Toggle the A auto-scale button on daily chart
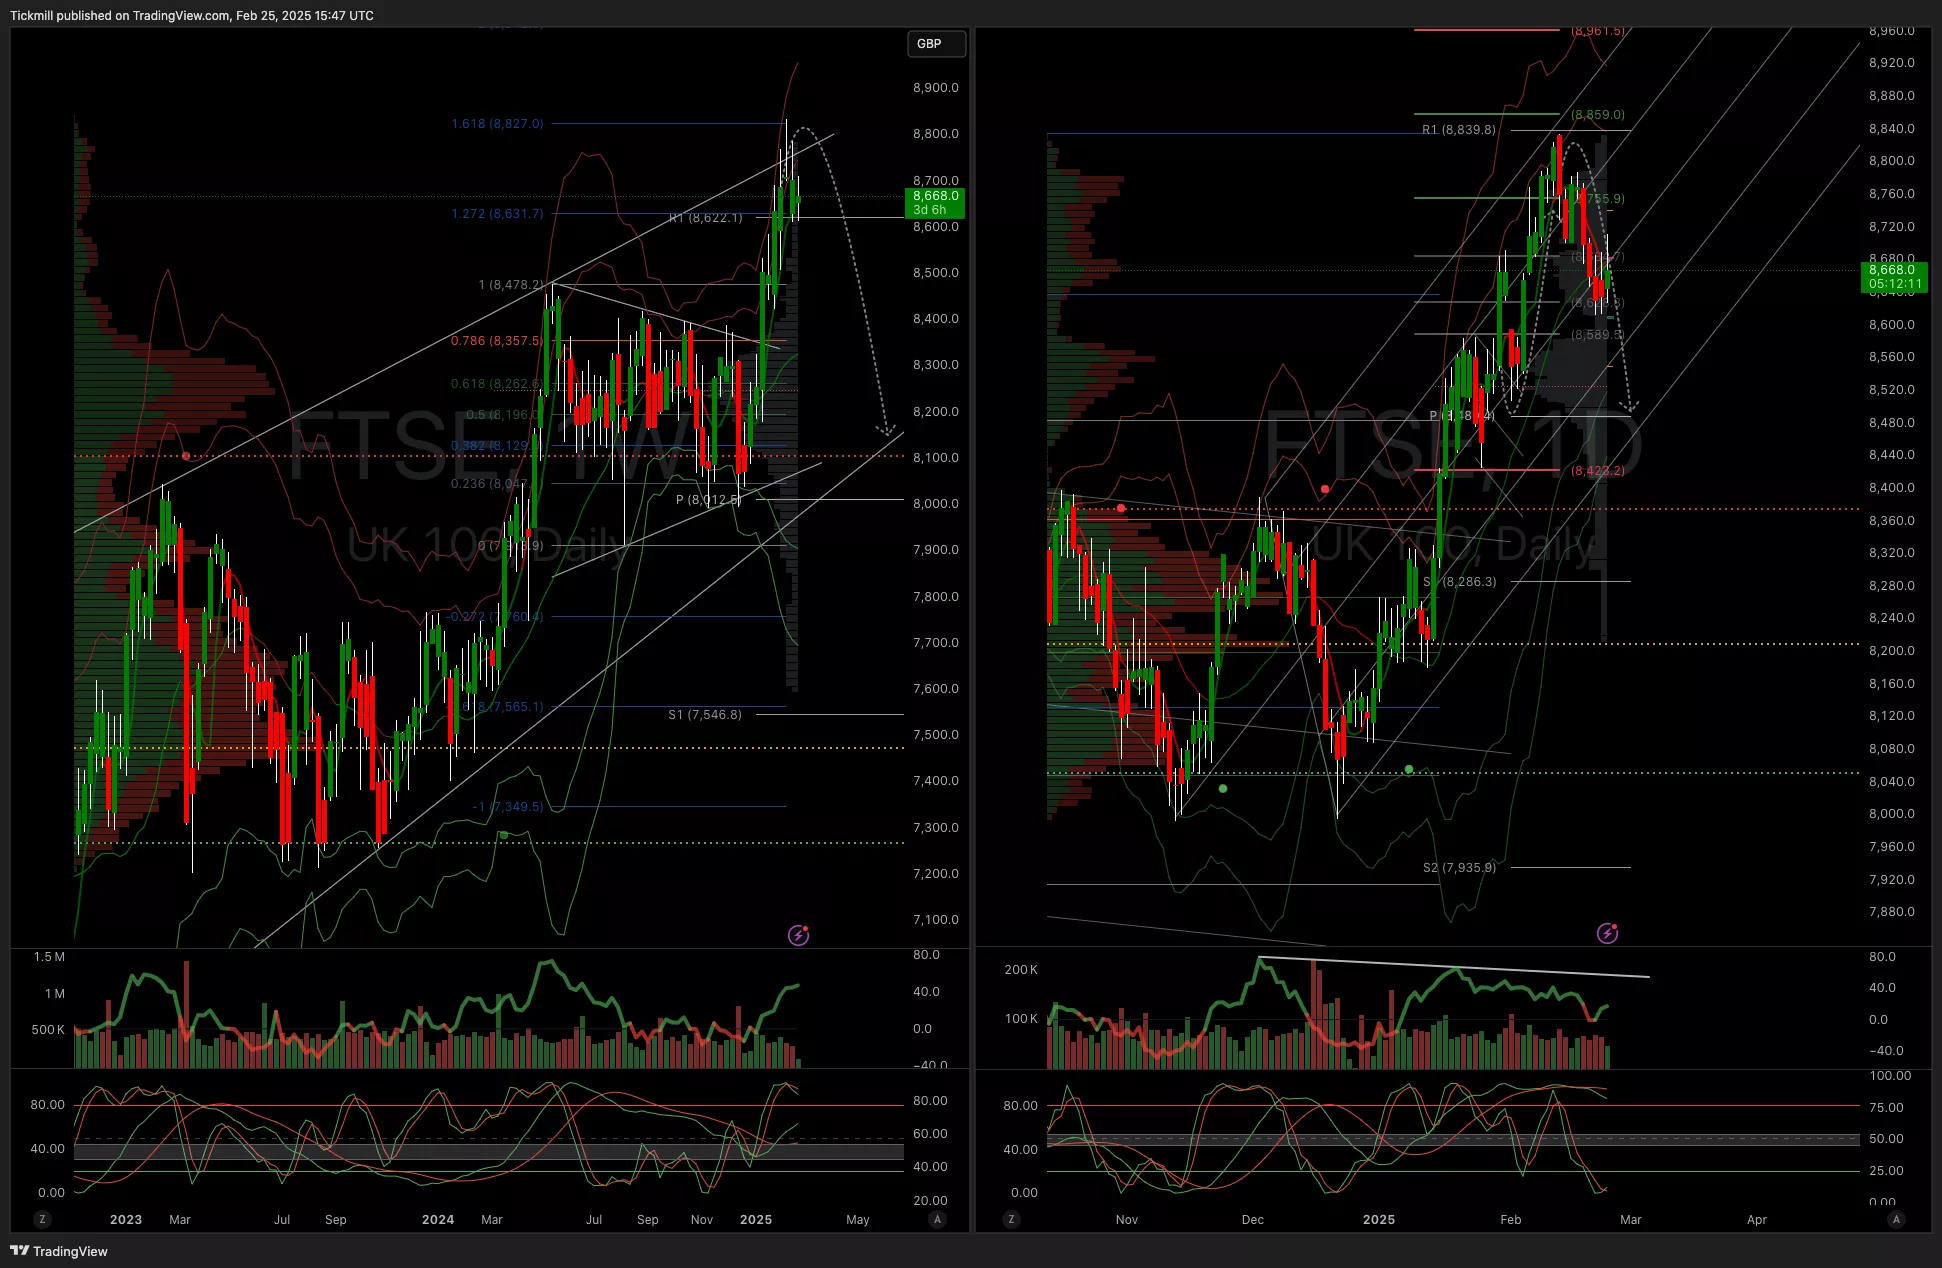1942x1268 pixels. point(1896,1219)
